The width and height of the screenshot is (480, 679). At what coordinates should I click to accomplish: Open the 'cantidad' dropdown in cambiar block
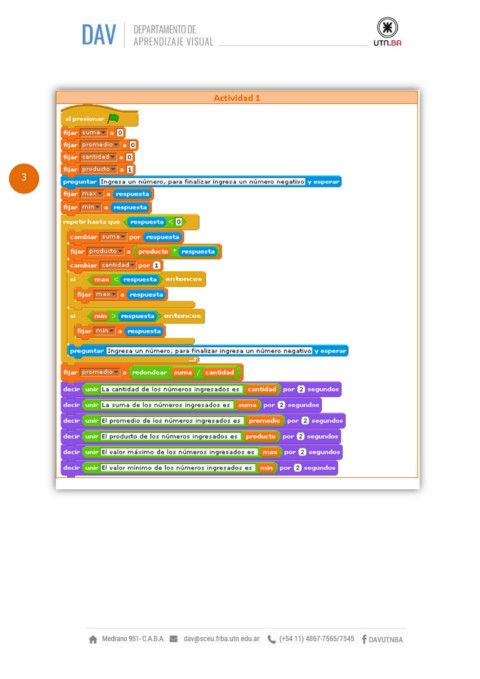click(x=118, y=265)
